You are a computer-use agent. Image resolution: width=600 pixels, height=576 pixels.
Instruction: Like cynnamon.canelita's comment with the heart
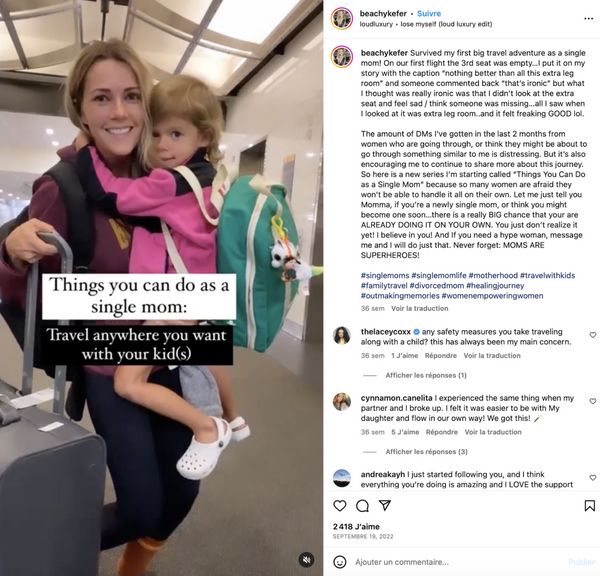click(x=593, y=401)
